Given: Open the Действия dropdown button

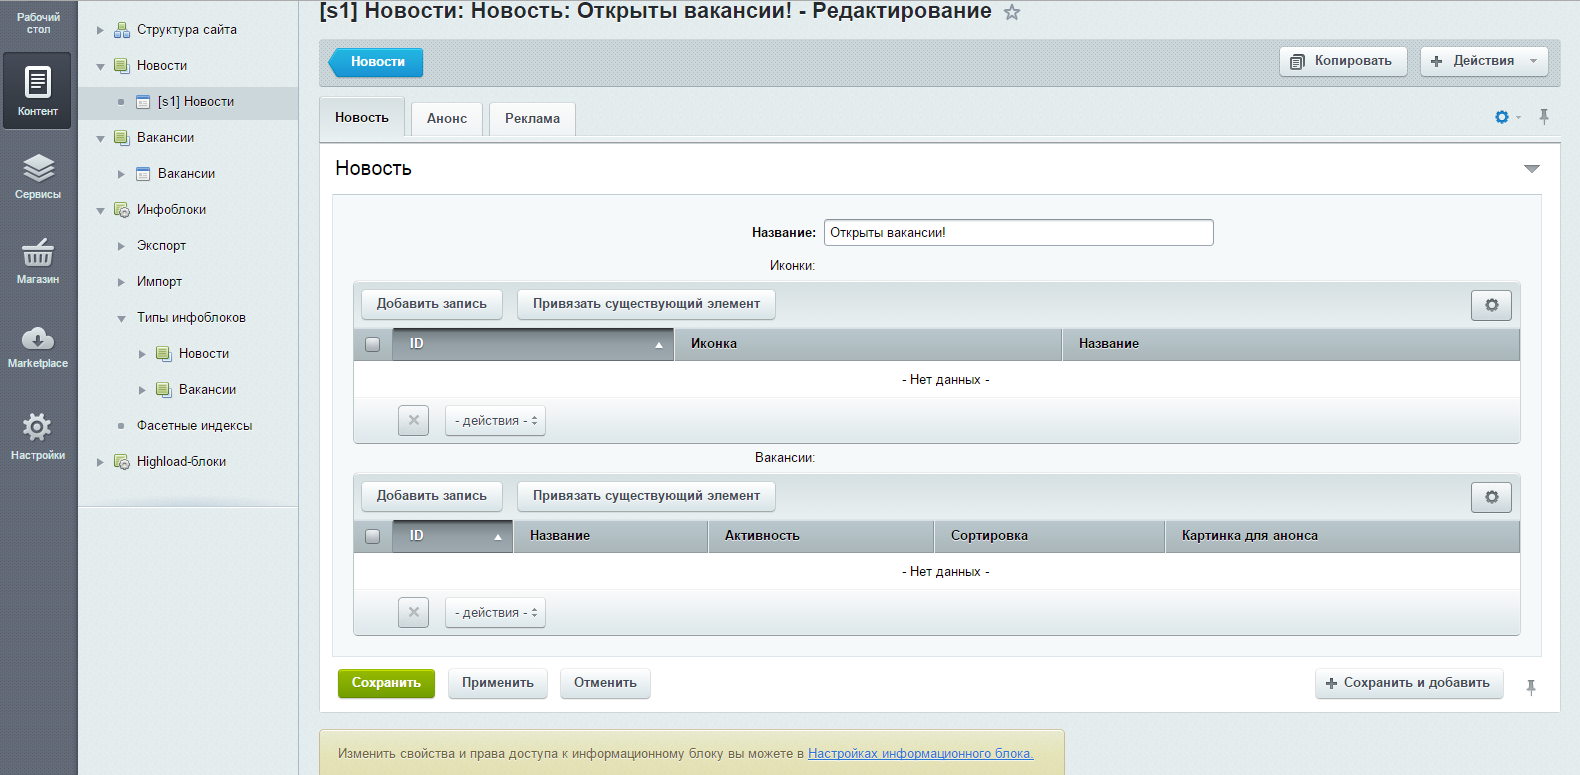Looking at the screenshot, I should 1484,61.
